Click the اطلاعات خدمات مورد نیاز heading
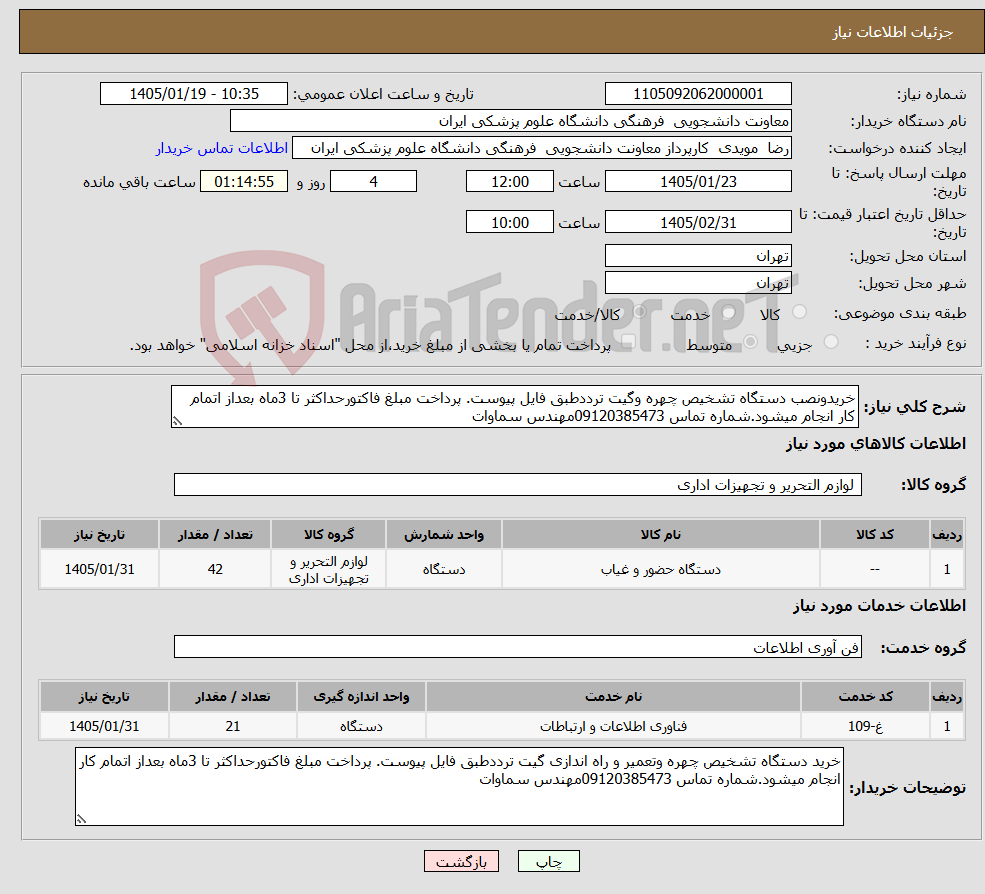 (x=879, y=606)
